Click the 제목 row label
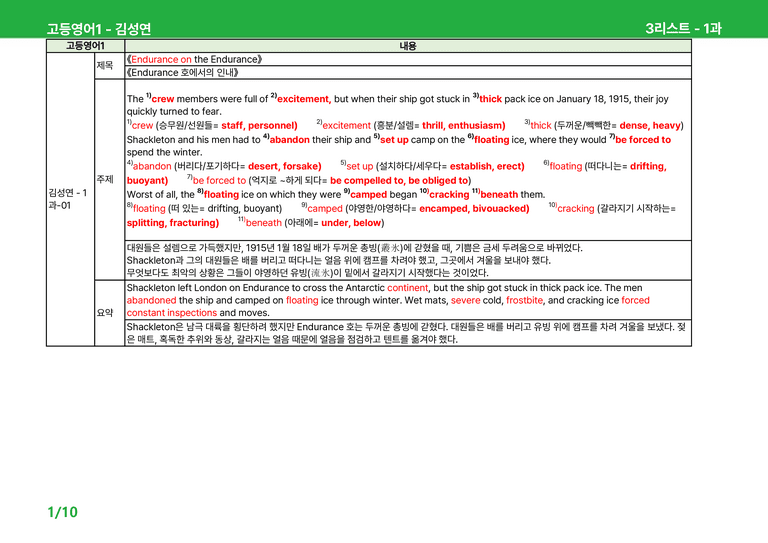The image size is (768, 543). (x=105, y=65)
